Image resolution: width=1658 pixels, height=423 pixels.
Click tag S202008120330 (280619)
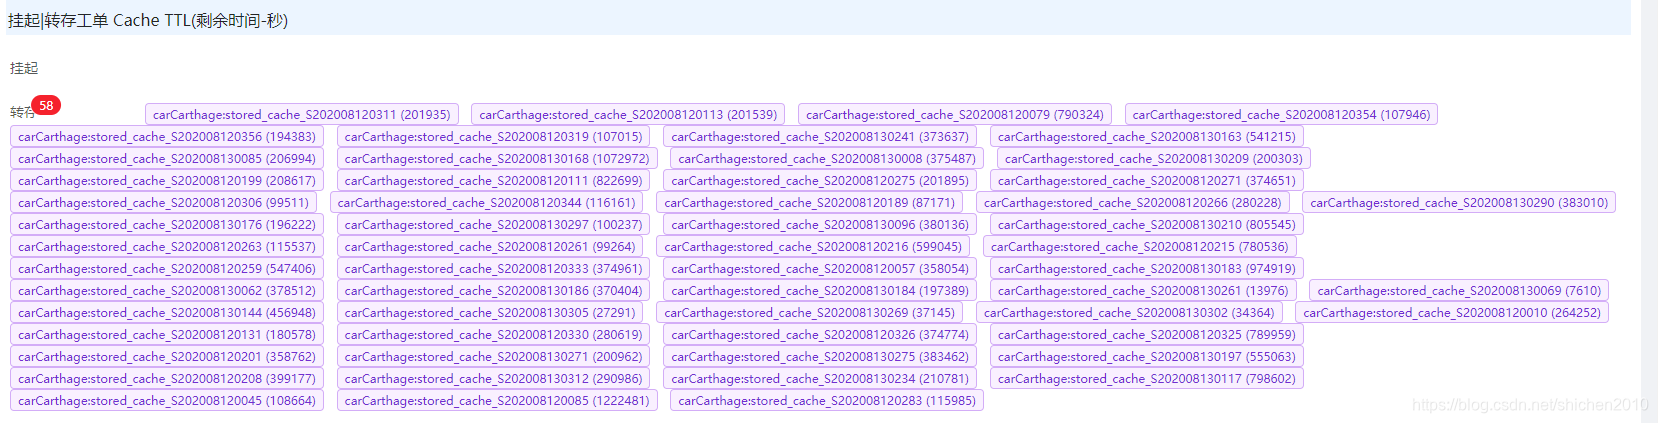click(494, 335)
